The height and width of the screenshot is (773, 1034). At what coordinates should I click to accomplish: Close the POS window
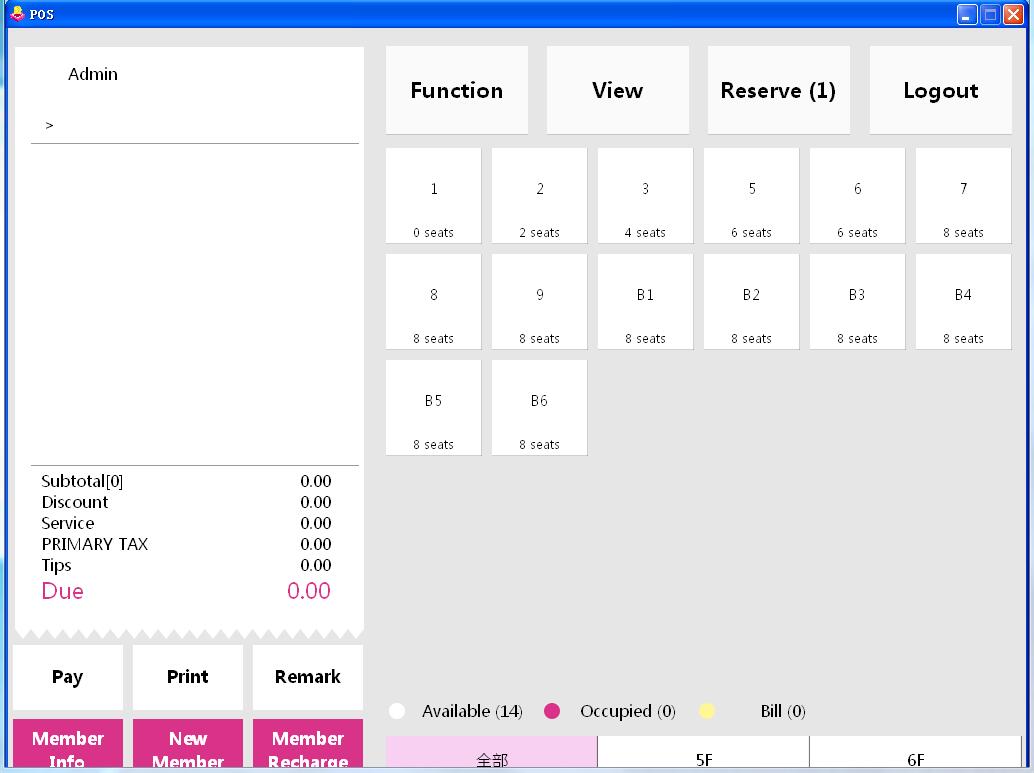pyautogui.click(x=1013, y=14)
